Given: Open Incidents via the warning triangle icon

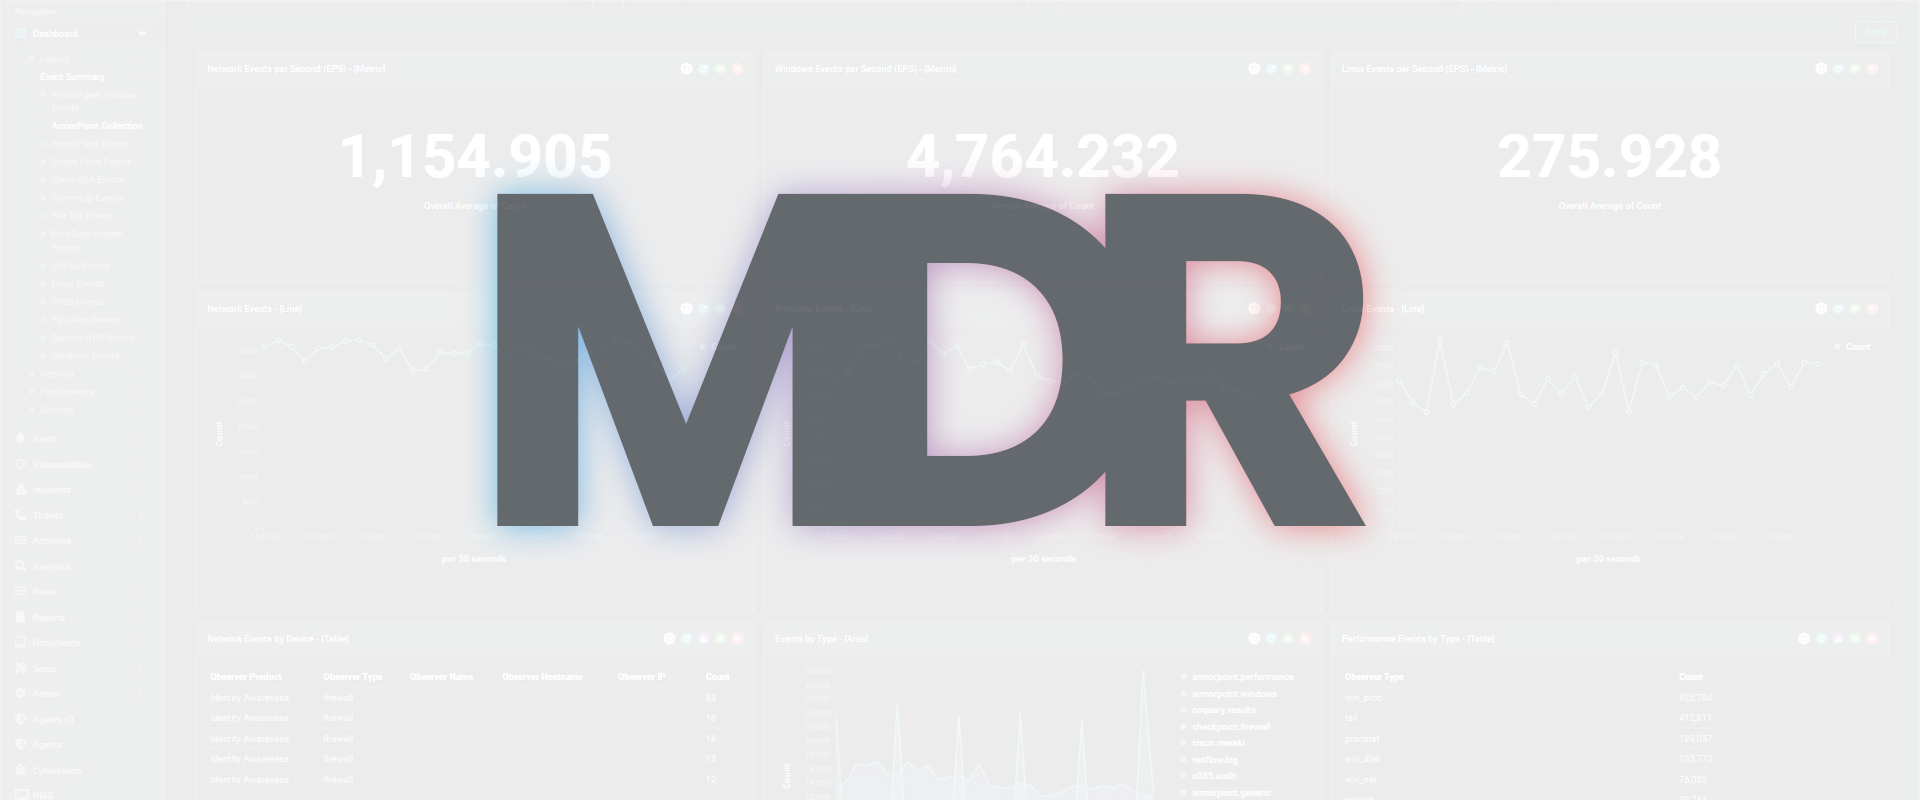Looking at the screenshot, I should [20, 490].
